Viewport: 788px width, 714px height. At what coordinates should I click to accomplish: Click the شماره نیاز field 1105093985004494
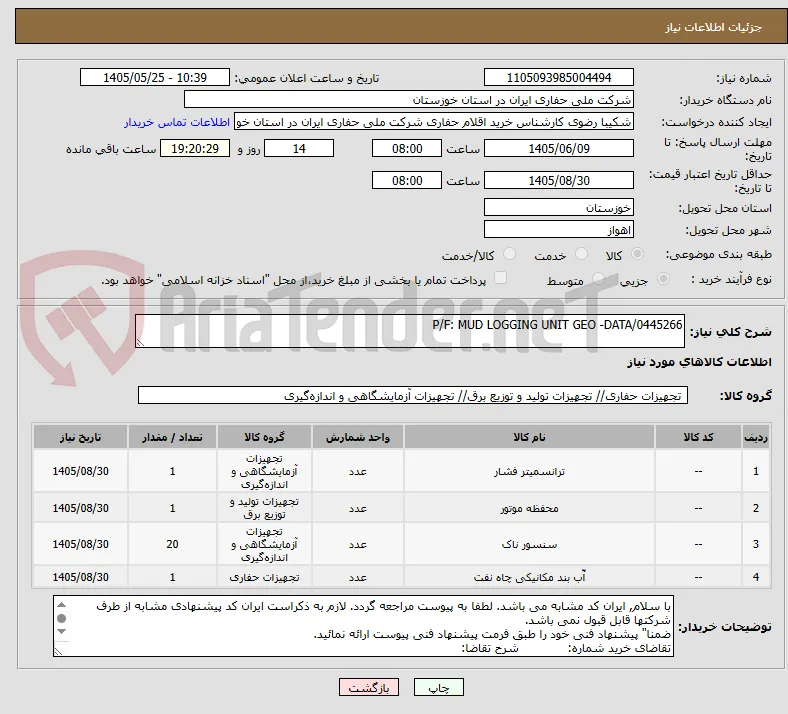[558, 77]
